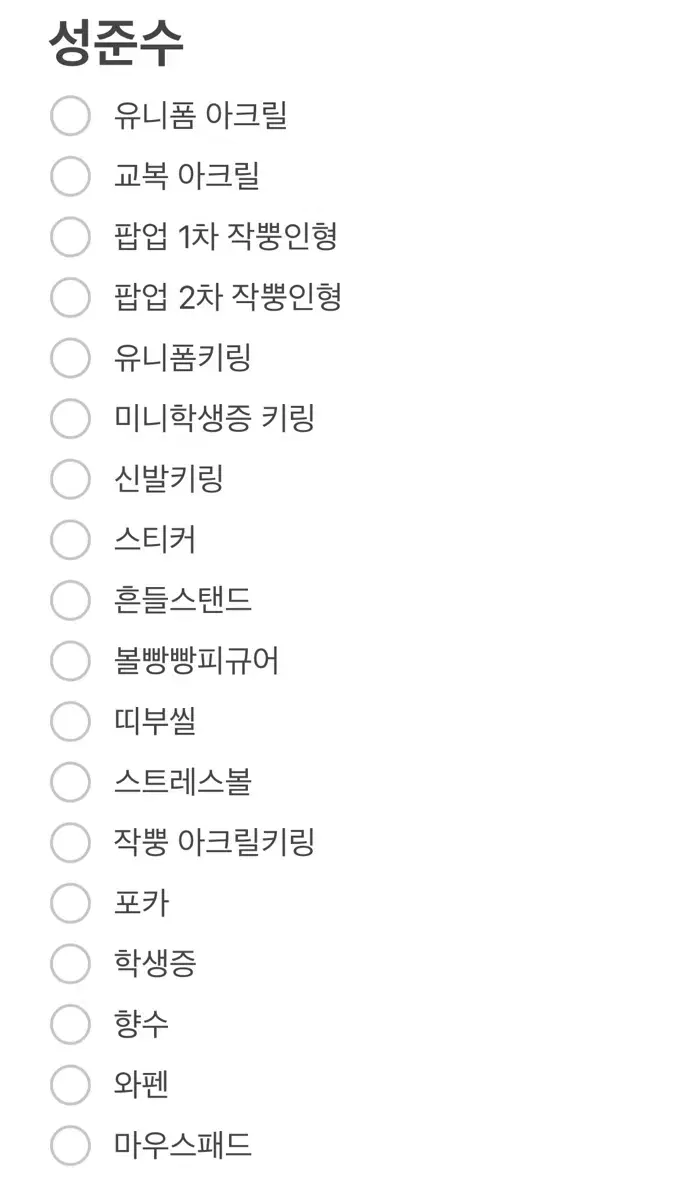This screenshot has width=694, height=1200.
Task: Pick the 스트레스볼 option
Action: coord(70,782)
